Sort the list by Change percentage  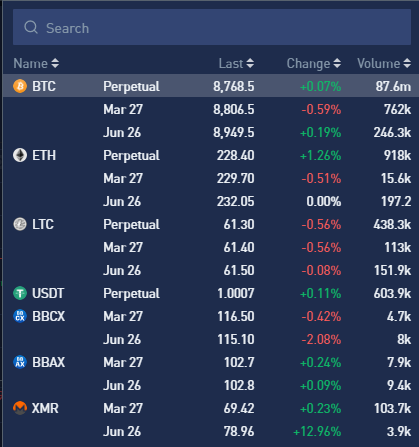tap(314, 63)
